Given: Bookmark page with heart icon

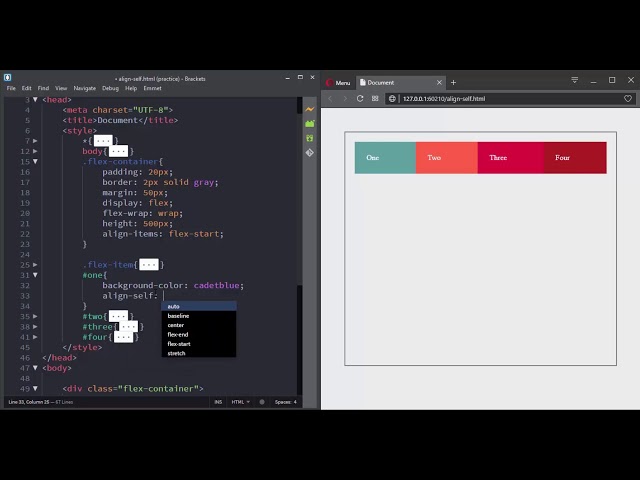Looking at the screenshot, I should [628, 98].
